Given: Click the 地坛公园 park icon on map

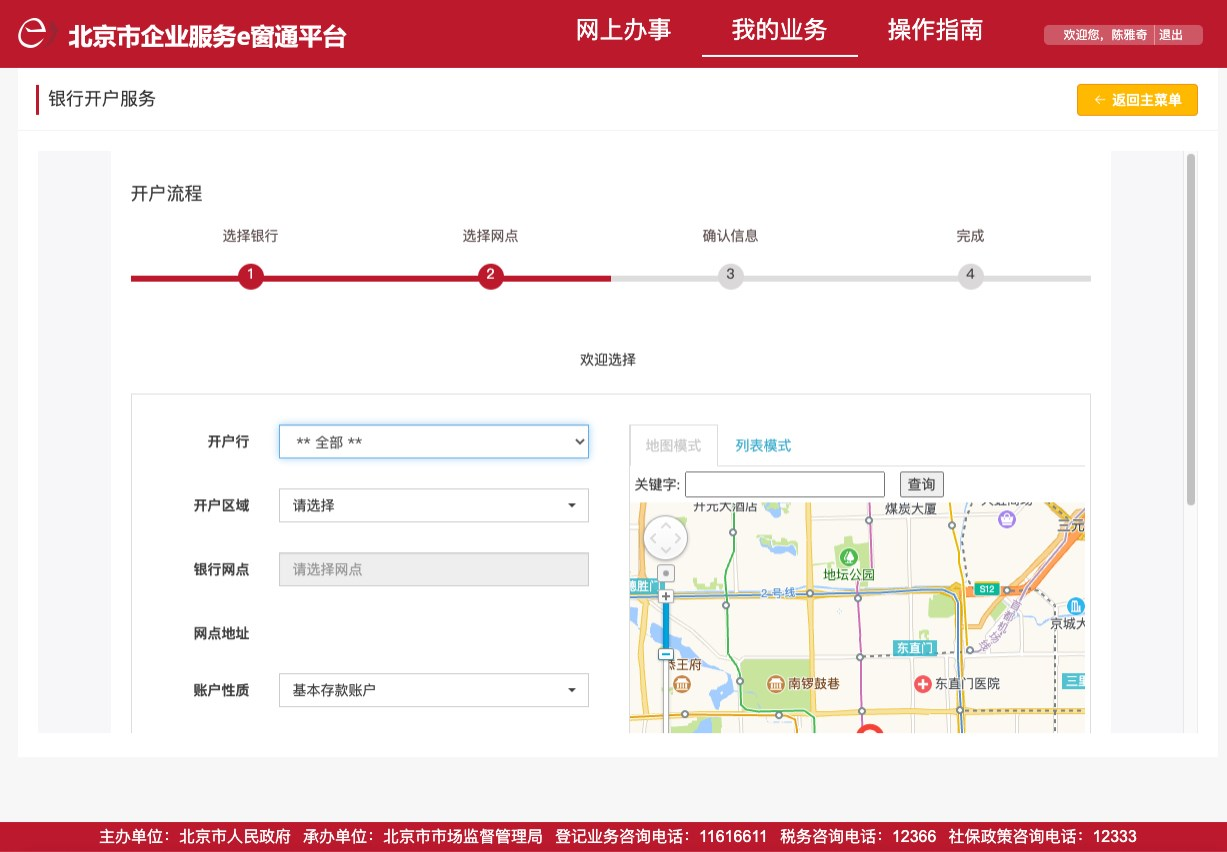Looking at the screenshot, I should coord(849,555).
